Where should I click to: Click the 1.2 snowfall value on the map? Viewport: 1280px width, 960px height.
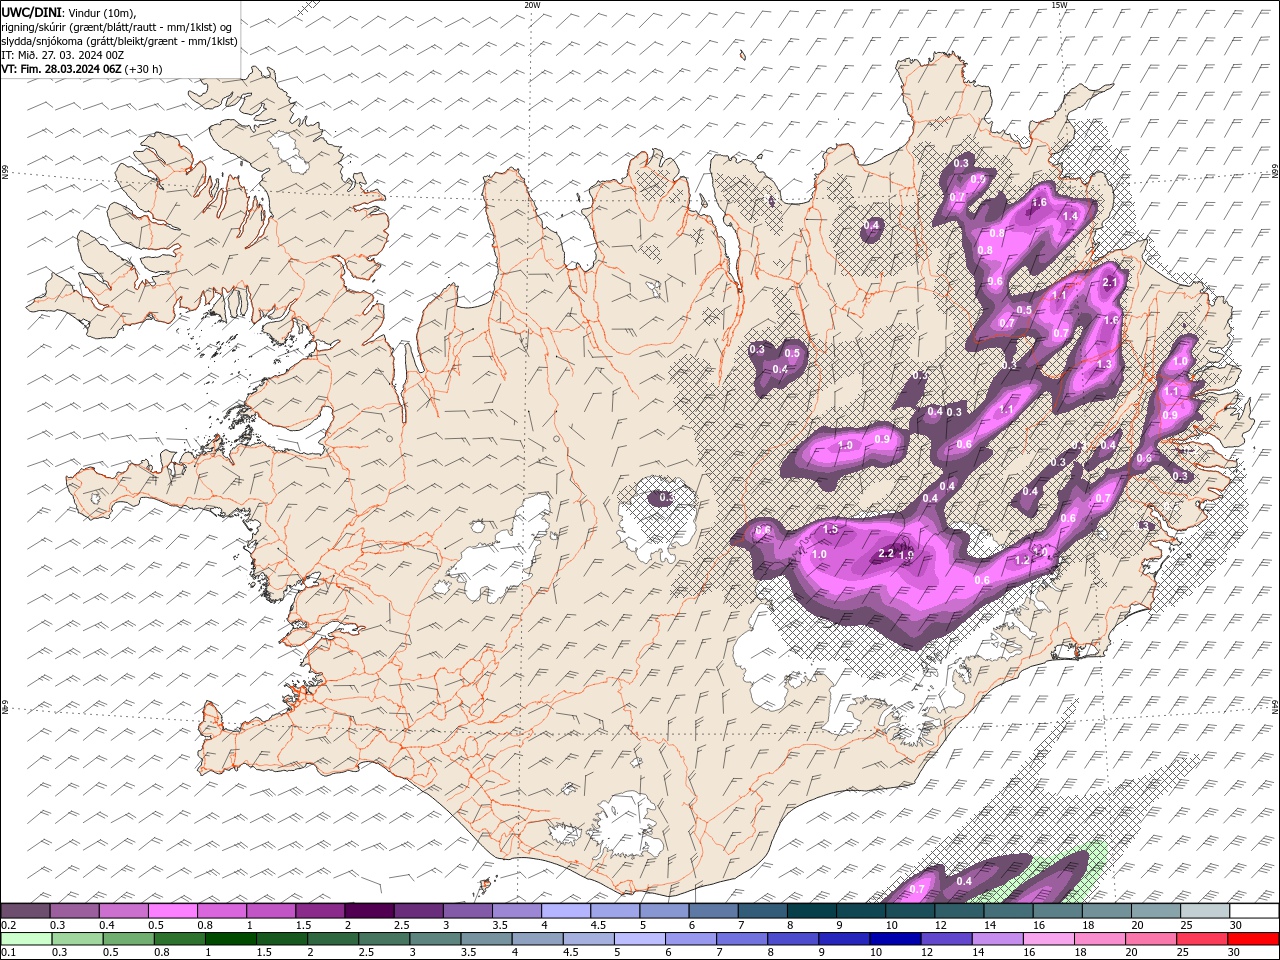tap(1022, 560)
